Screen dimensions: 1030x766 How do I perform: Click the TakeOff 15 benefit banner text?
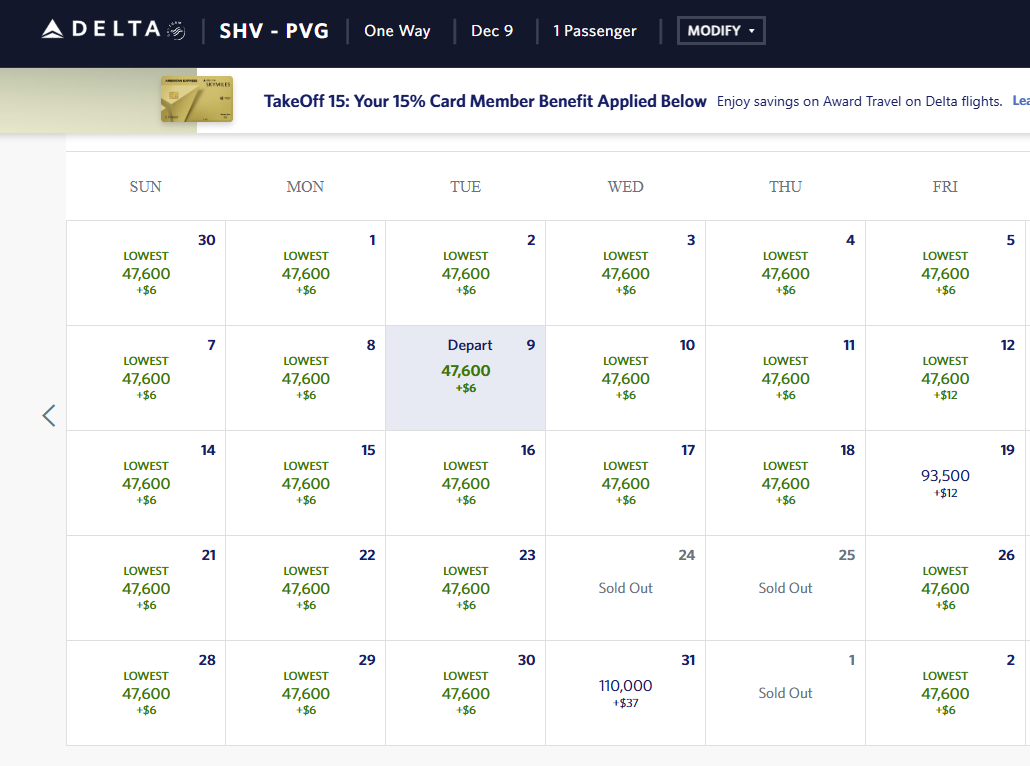pos(485,101)
